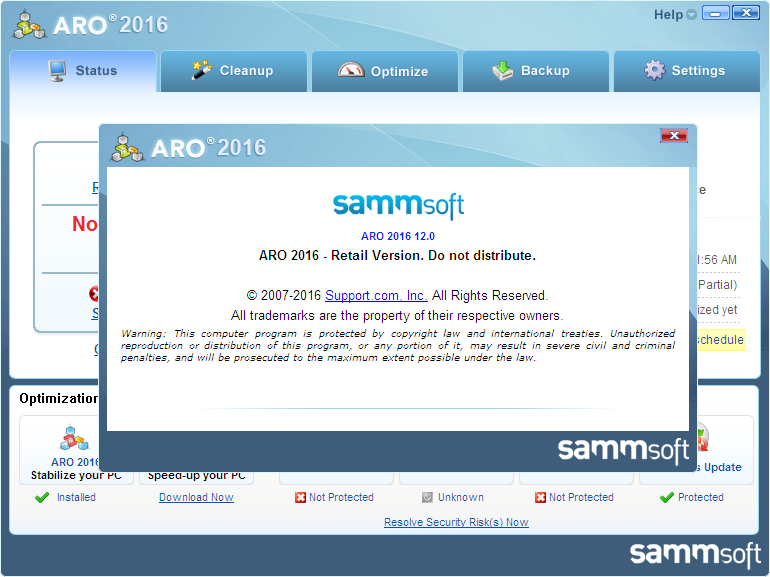Screen dimensions: 770x577
Task: Click the grey Unknown status icon
Action: 427,497
